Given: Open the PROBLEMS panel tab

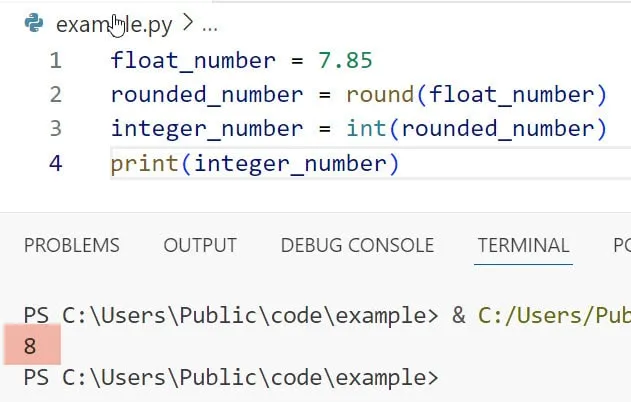Looking at the screenshot, I should point(71,245).
